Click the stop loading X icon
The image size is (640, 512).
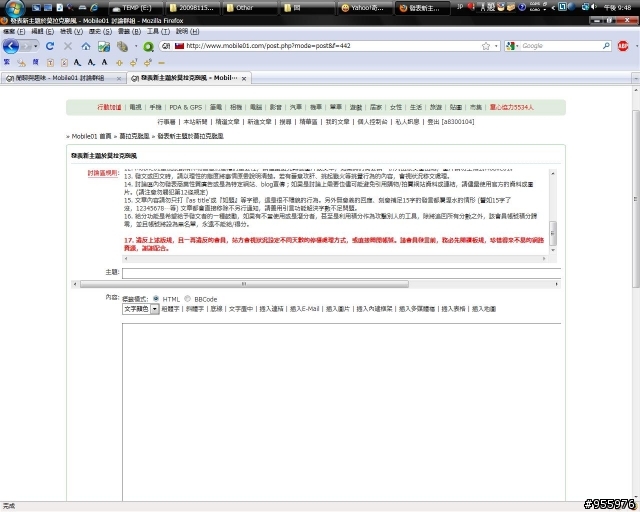[68, 46]
